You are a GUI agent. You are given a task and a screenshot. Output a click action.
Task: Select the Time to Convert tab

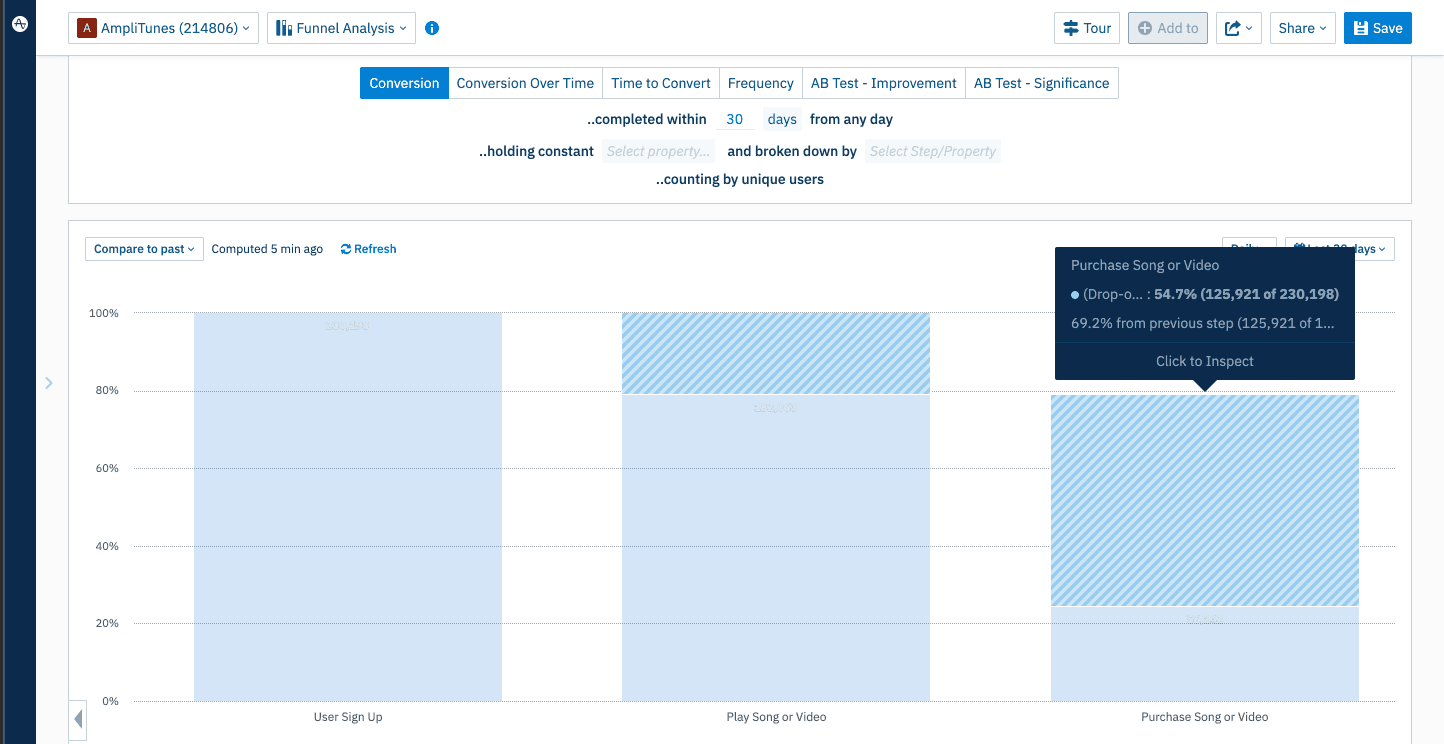pyautogui.click(x=660, y=83)
